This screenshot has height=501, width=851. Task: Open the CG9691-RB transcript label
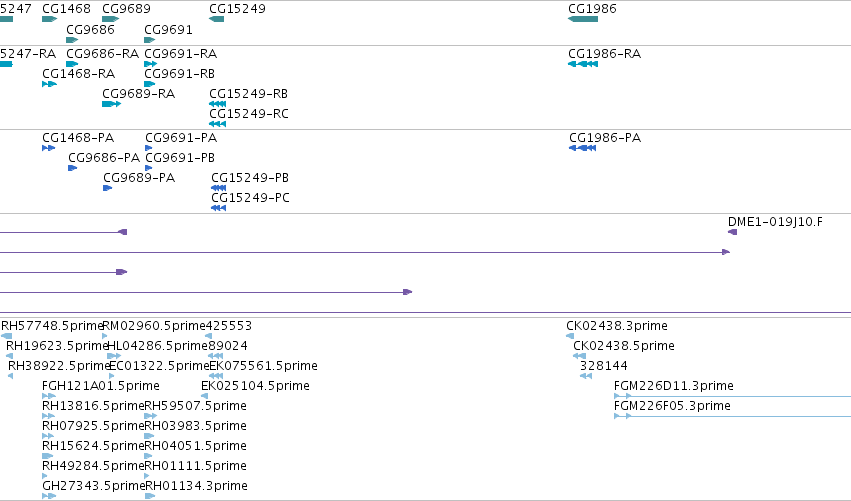click(180, 73)
